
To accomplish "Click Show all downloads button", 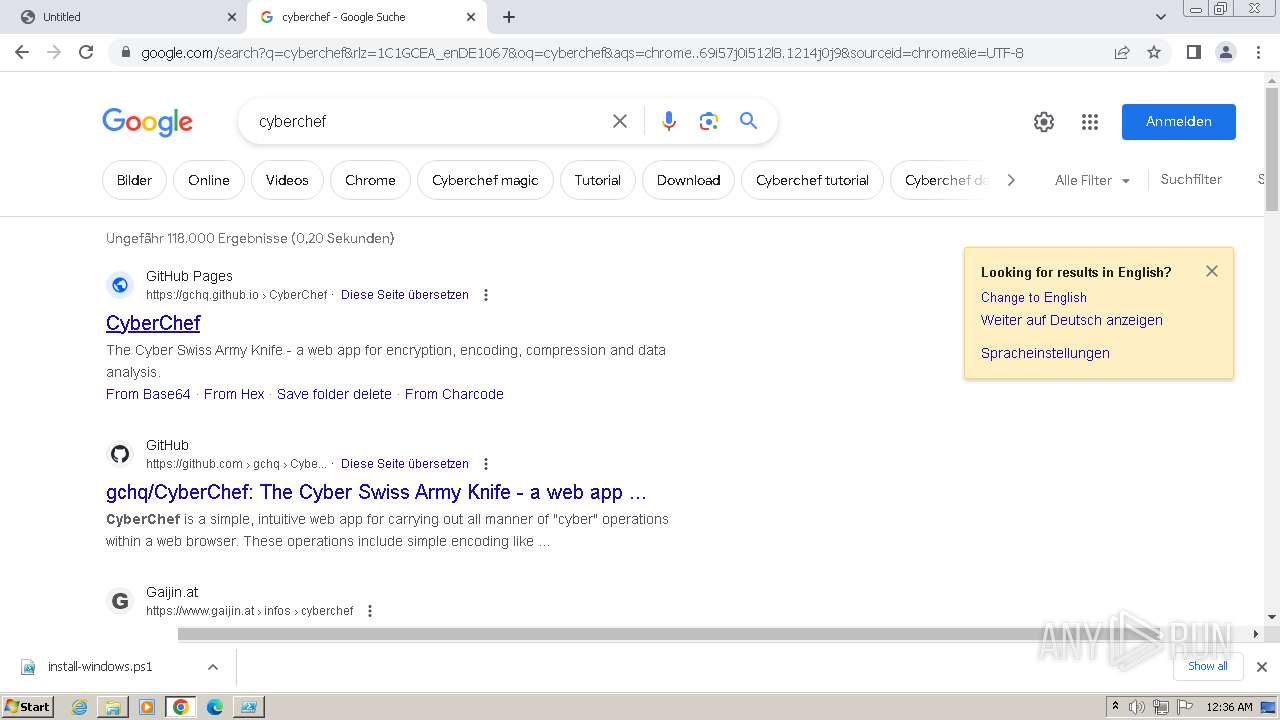I will 1208,666.
